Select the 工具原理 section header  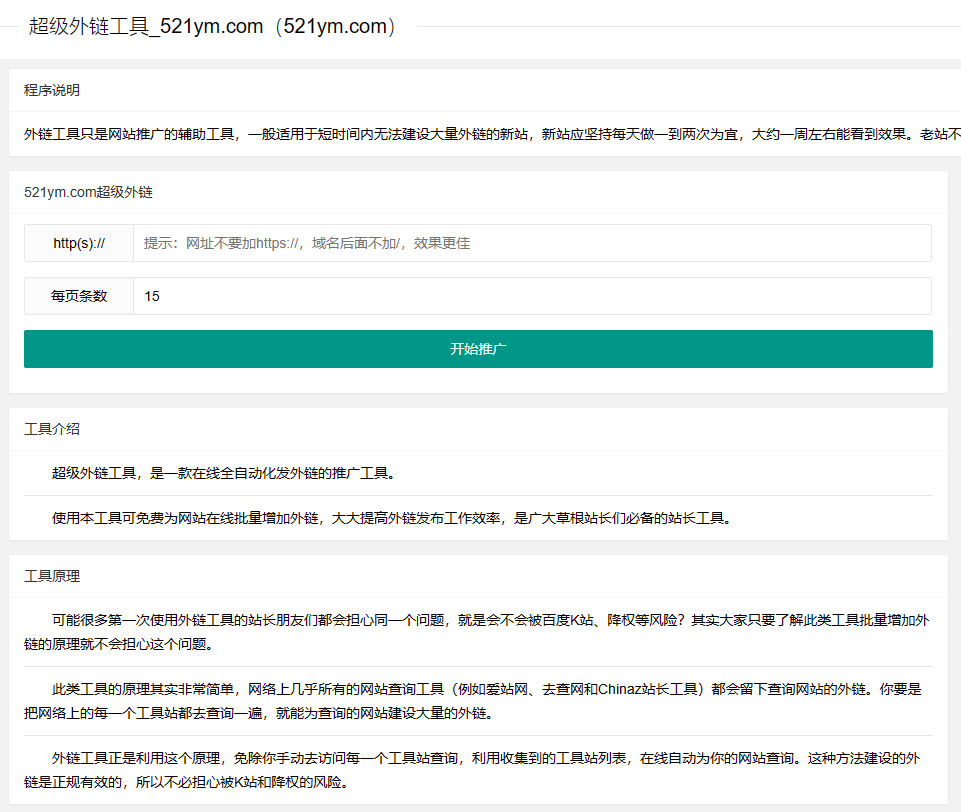click(52, 576)
